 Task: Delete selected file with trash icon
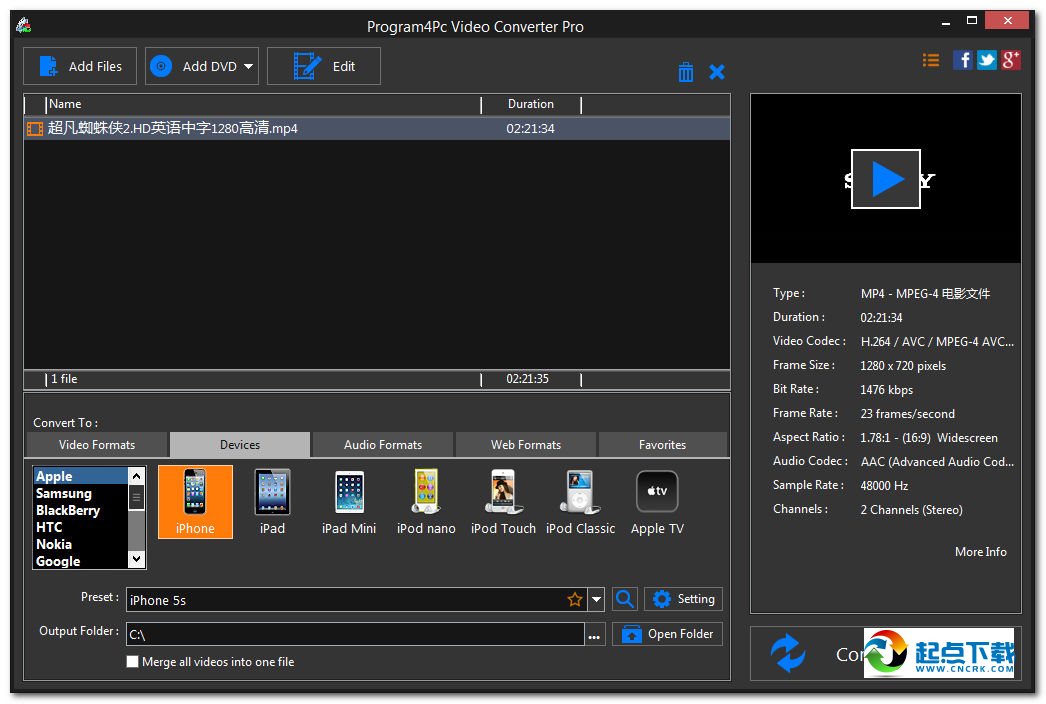686,71
